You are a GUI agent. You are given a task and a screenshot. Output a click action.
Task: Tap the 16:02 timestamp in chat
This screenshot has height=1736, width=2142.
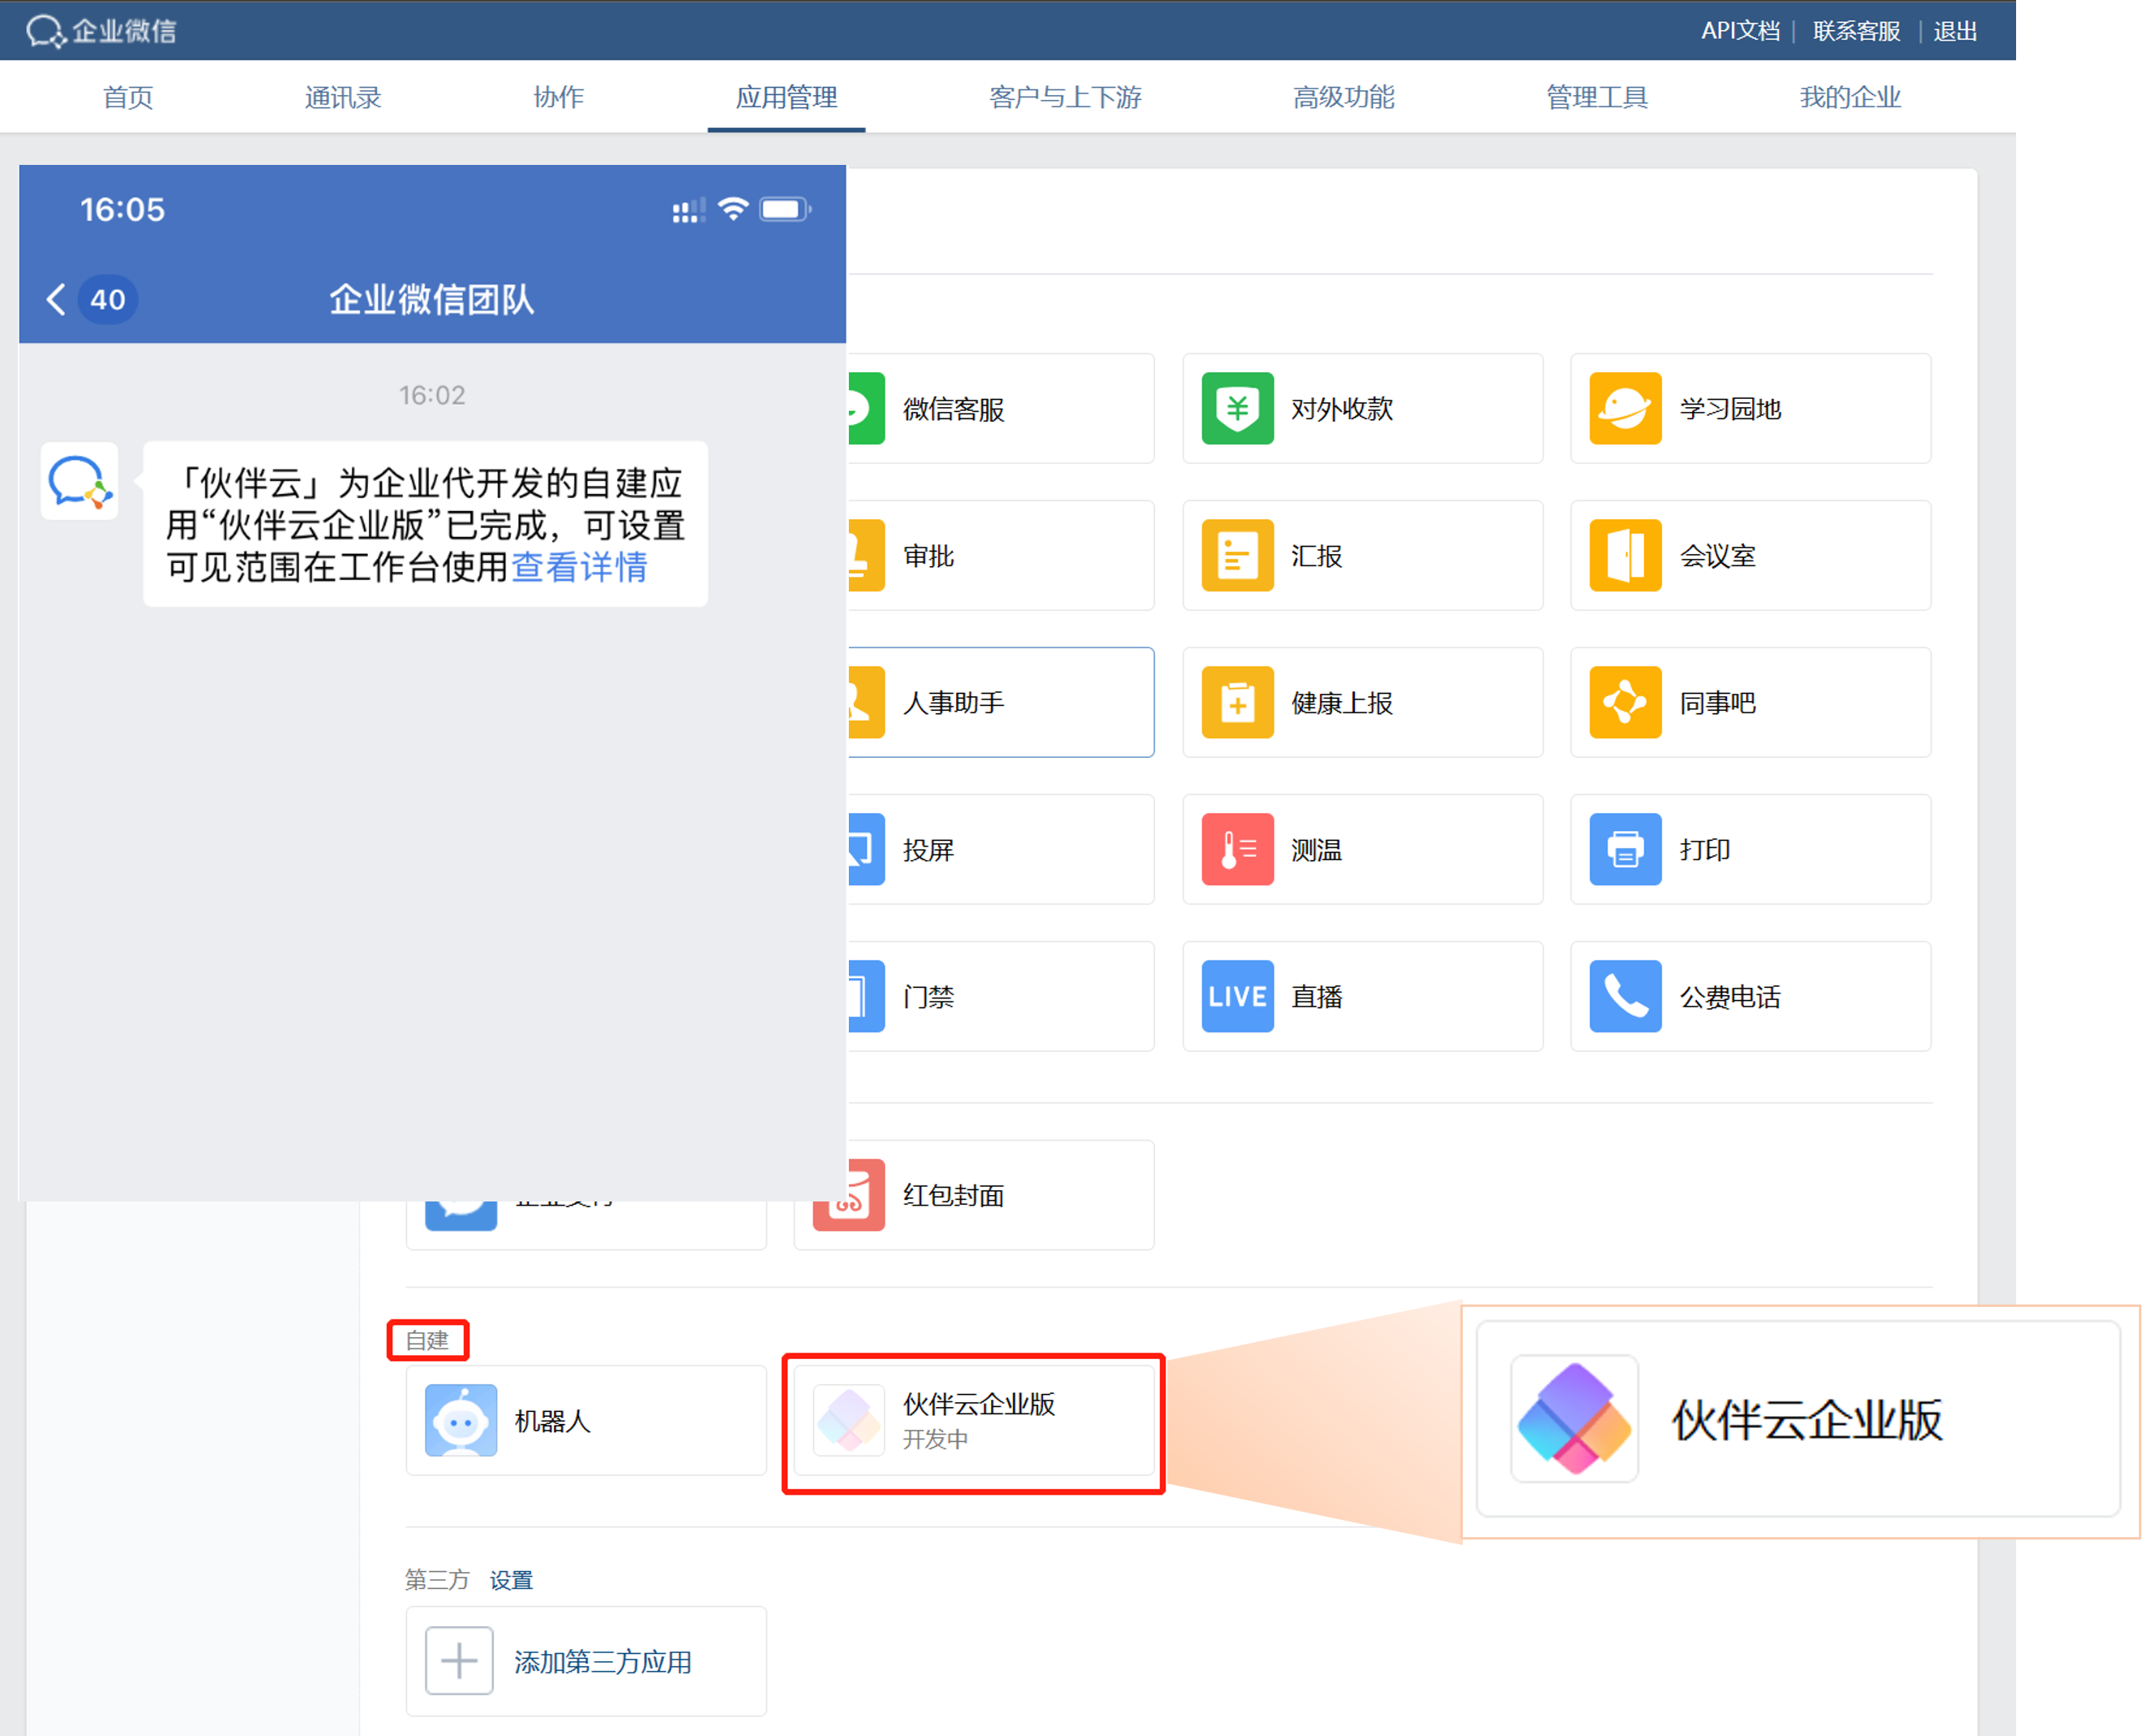tap(432, 395)
